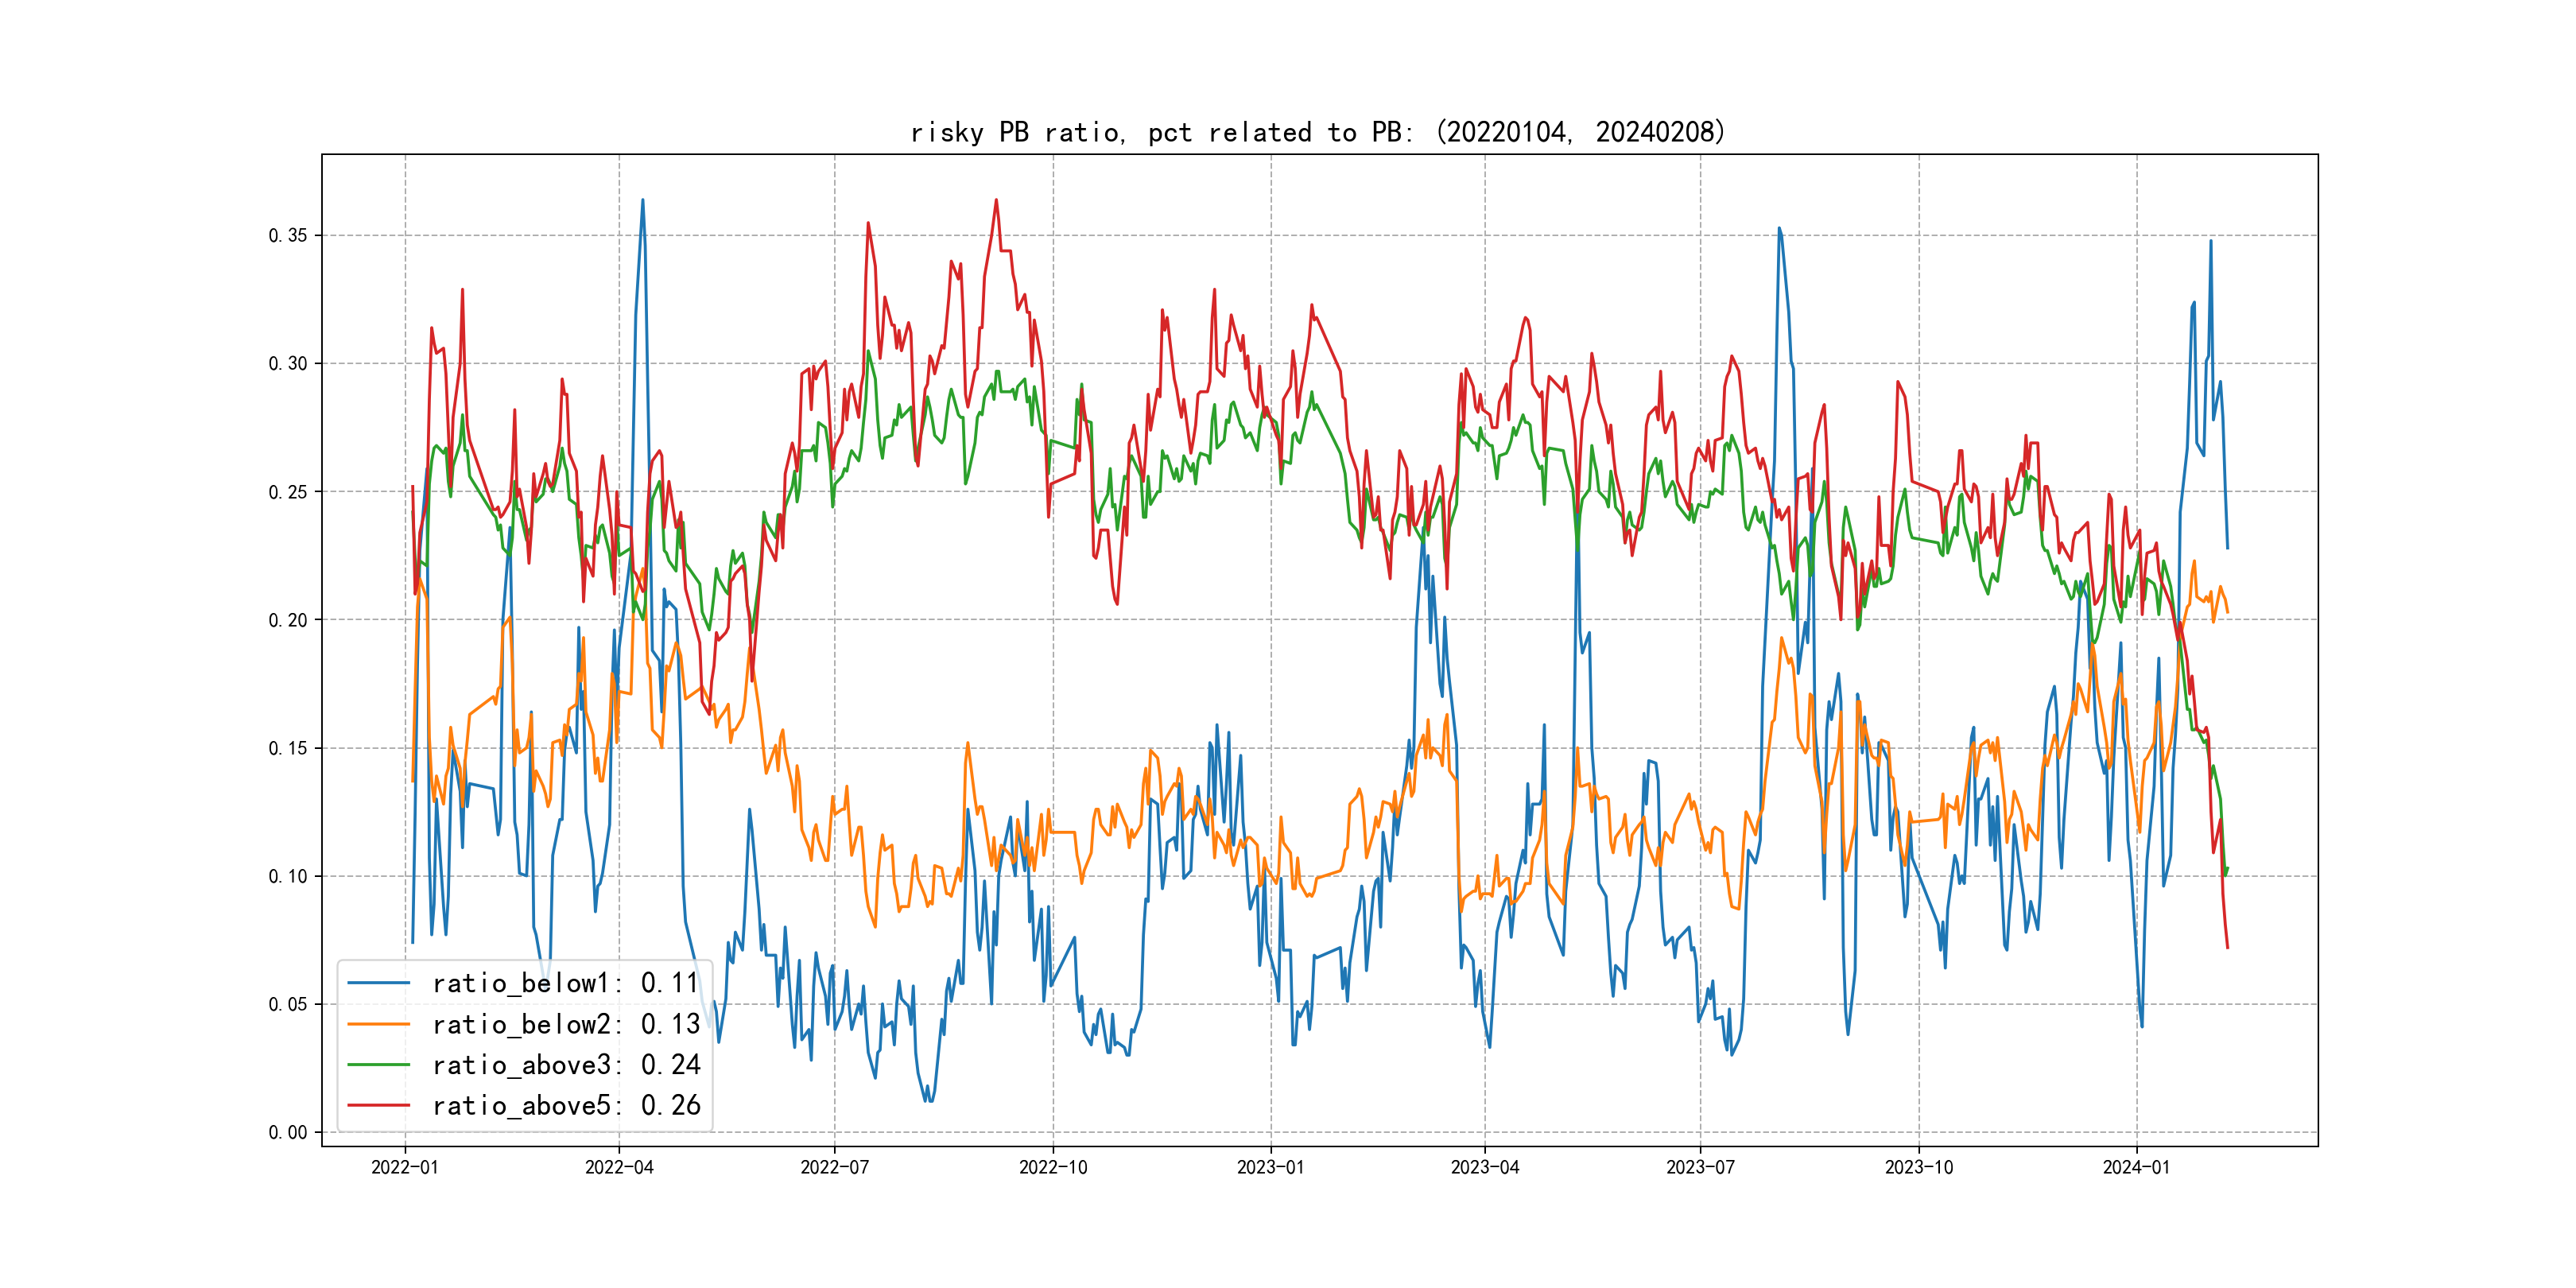Click the orange ratio_below2 legend line sample
Screen dimensions: 2576x1288
tap(378, 1024)
